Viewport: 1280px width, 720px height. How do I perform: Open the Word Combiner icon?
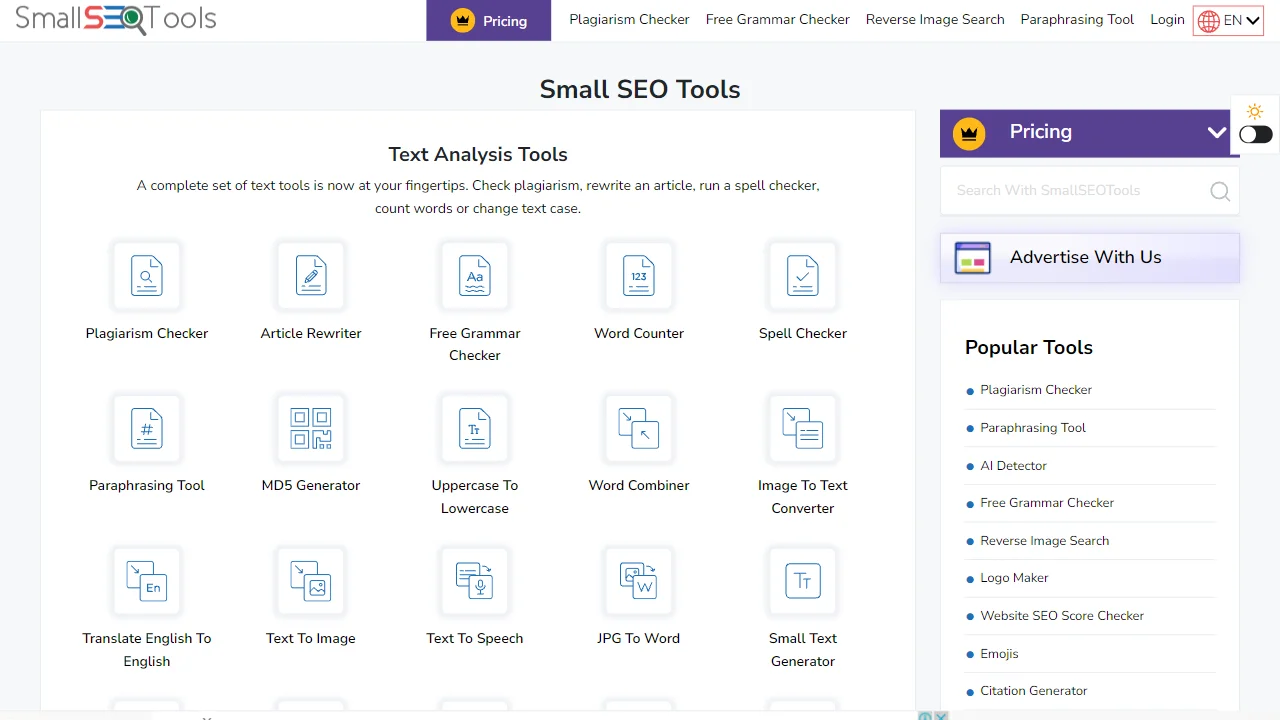click(639, 428)
